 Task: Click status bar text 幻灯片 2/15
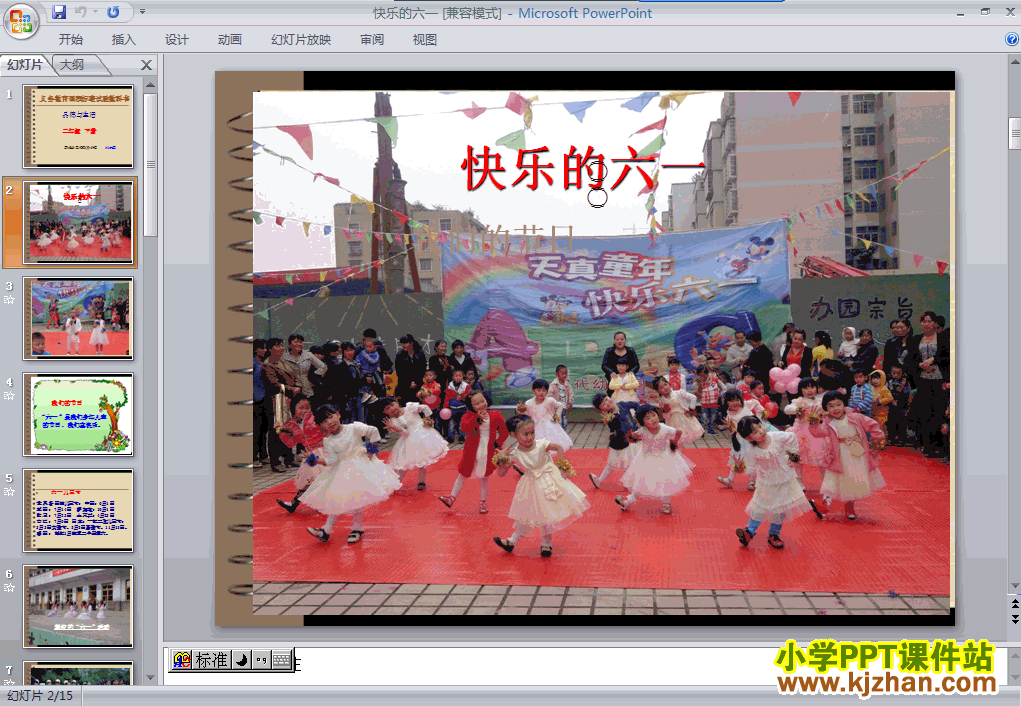click(x=40, y=696)
